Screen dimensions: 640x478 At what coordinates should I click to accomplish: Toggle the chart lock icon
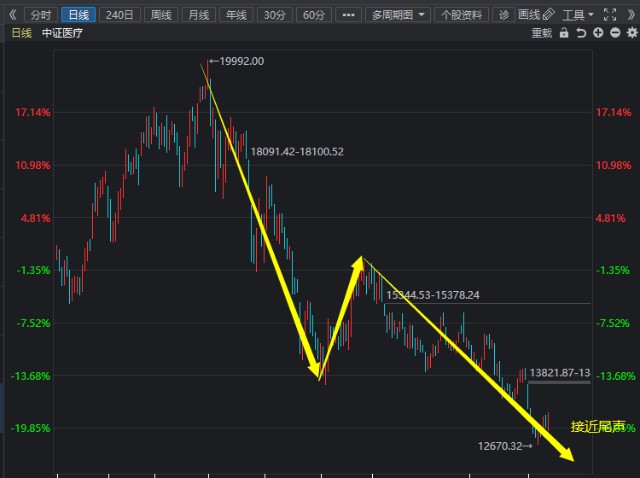point(564,33)
